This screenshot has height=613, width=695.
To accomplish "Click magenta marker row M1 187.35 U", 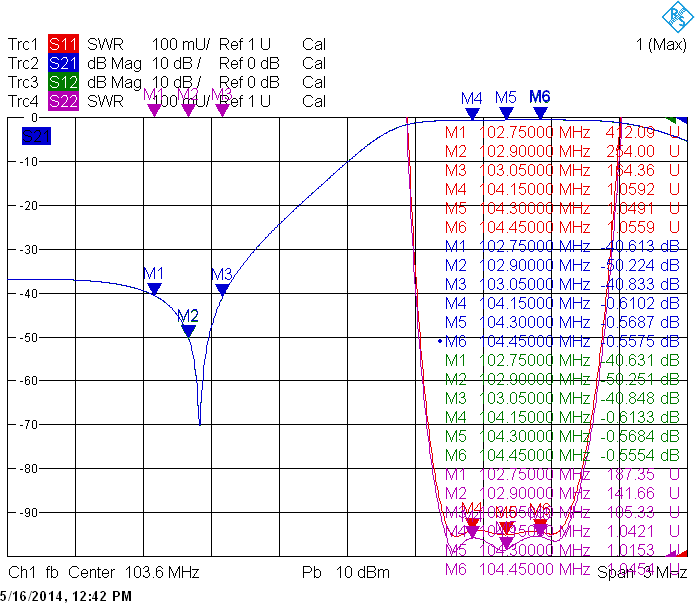I will click(562, 474).
